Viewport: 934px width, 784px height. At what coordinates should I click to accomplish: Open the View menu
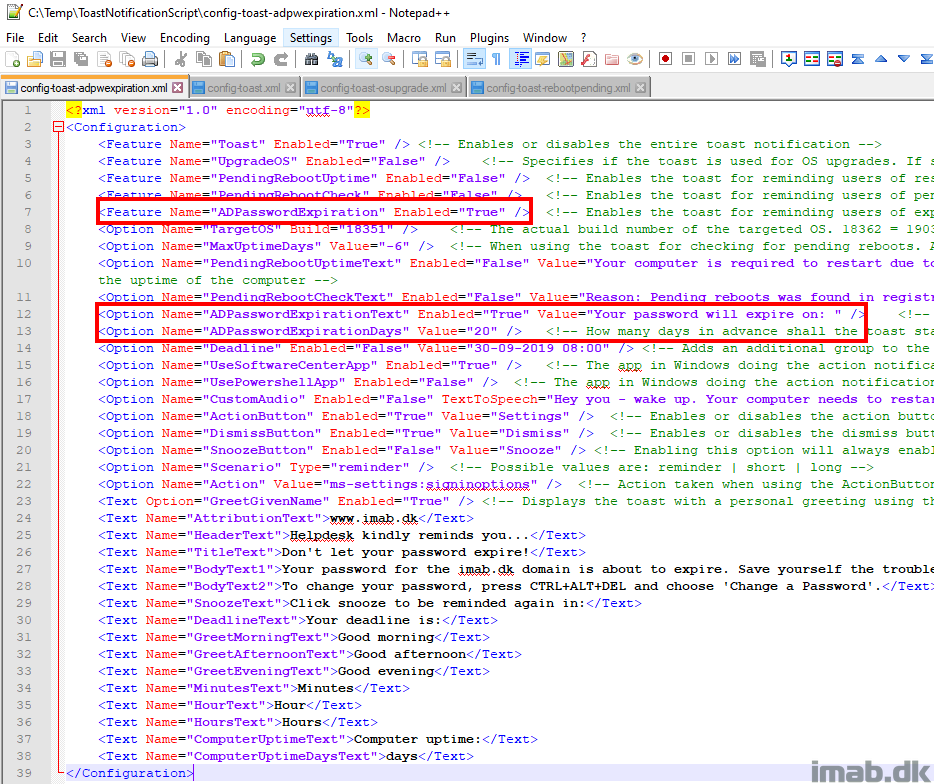coord(133,38)
